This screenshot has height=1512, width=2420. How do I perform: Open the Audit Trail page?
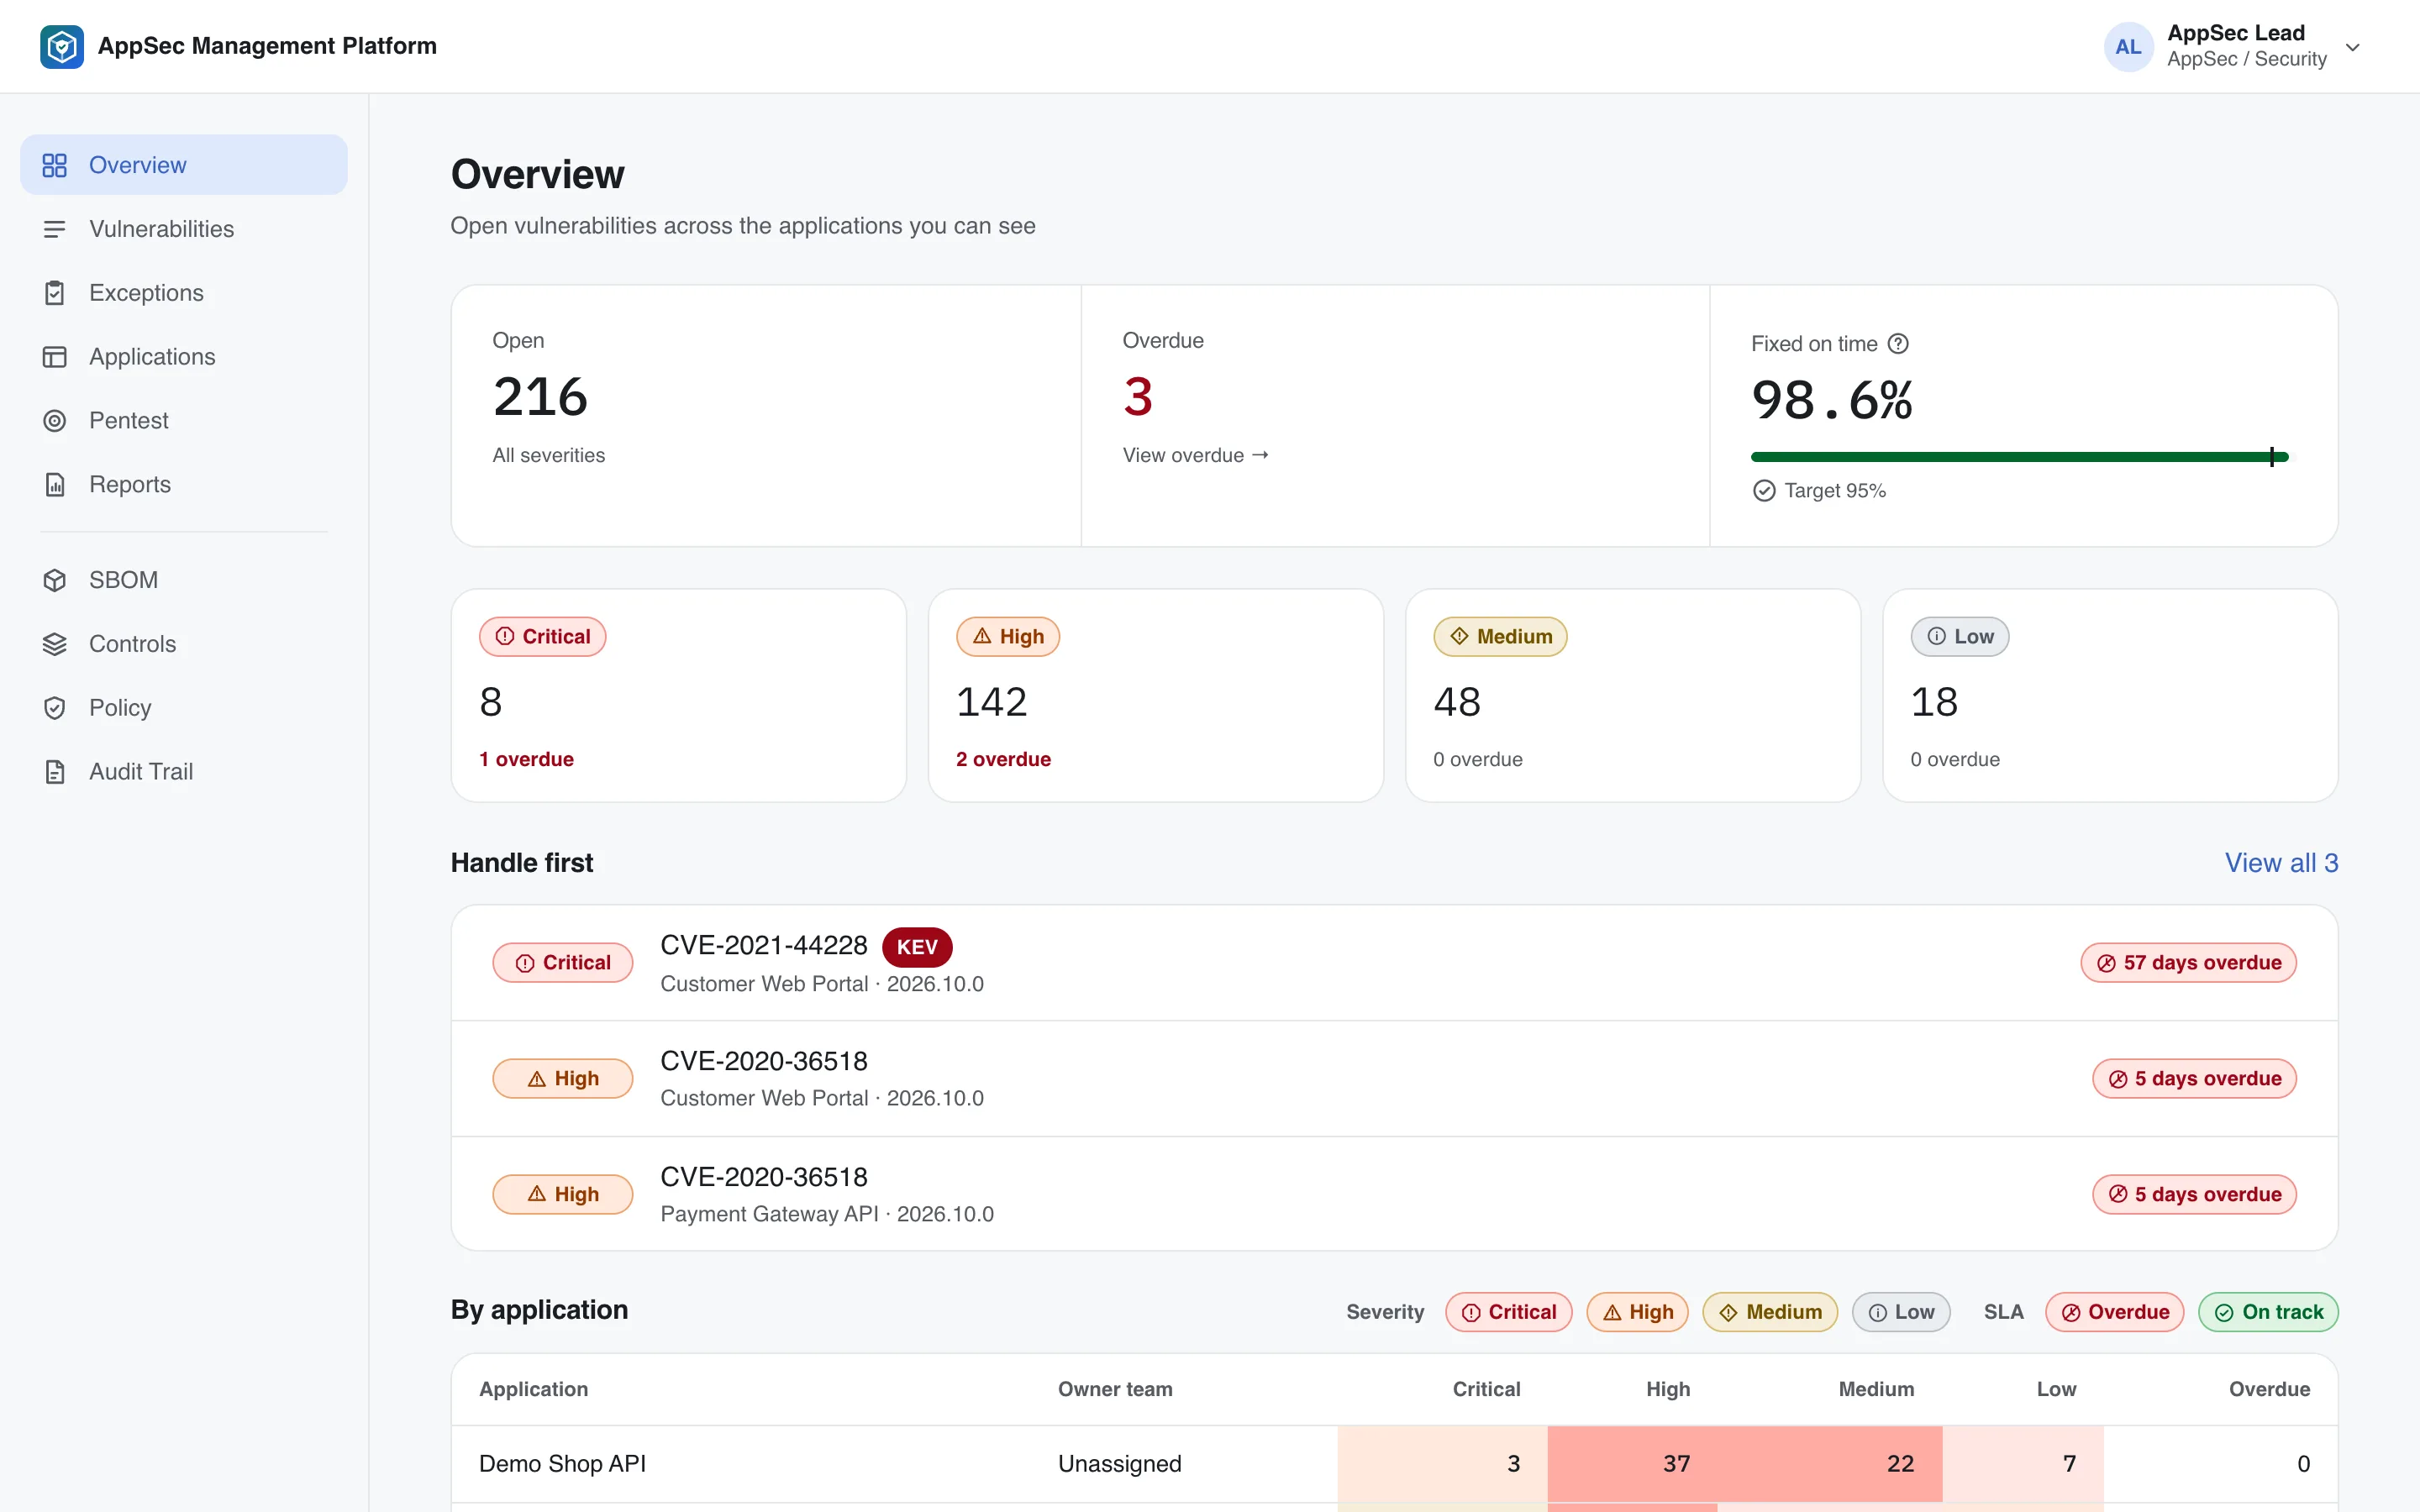pos(184,772)
